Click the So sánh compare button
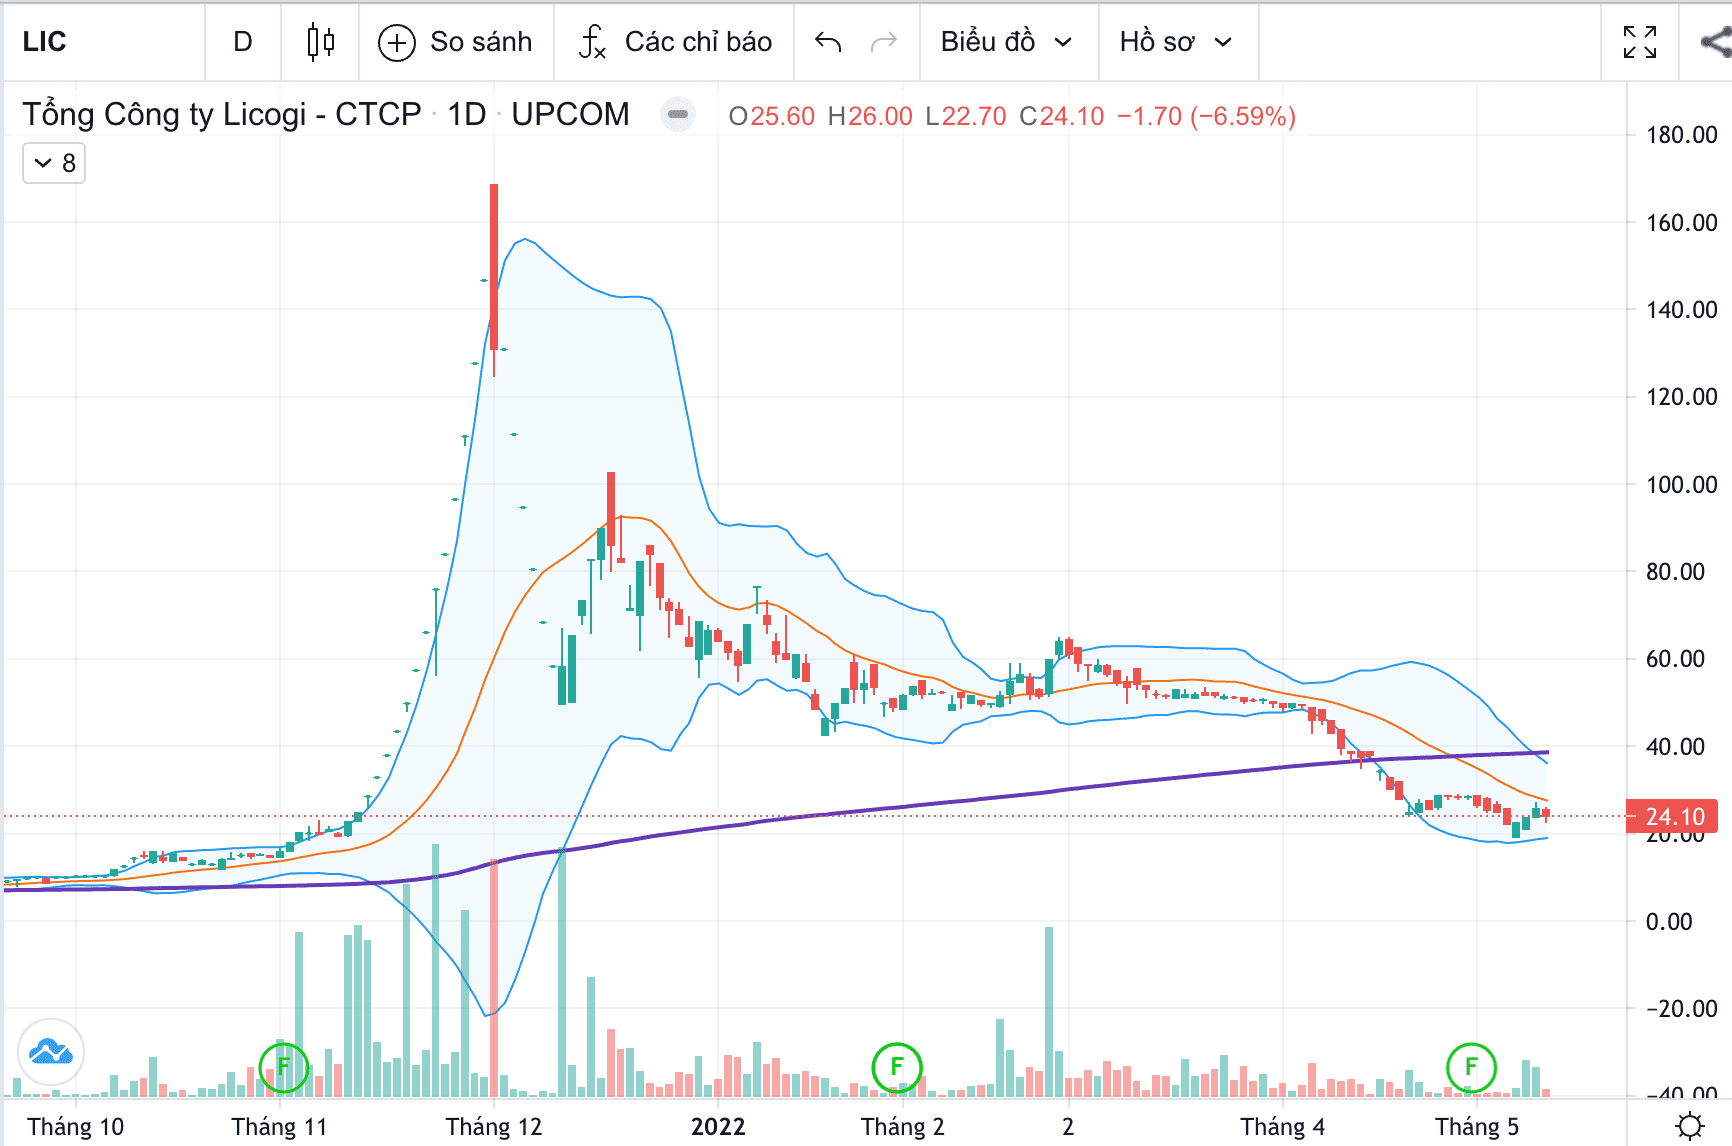 pyautogui.click(x=456, y=42)
